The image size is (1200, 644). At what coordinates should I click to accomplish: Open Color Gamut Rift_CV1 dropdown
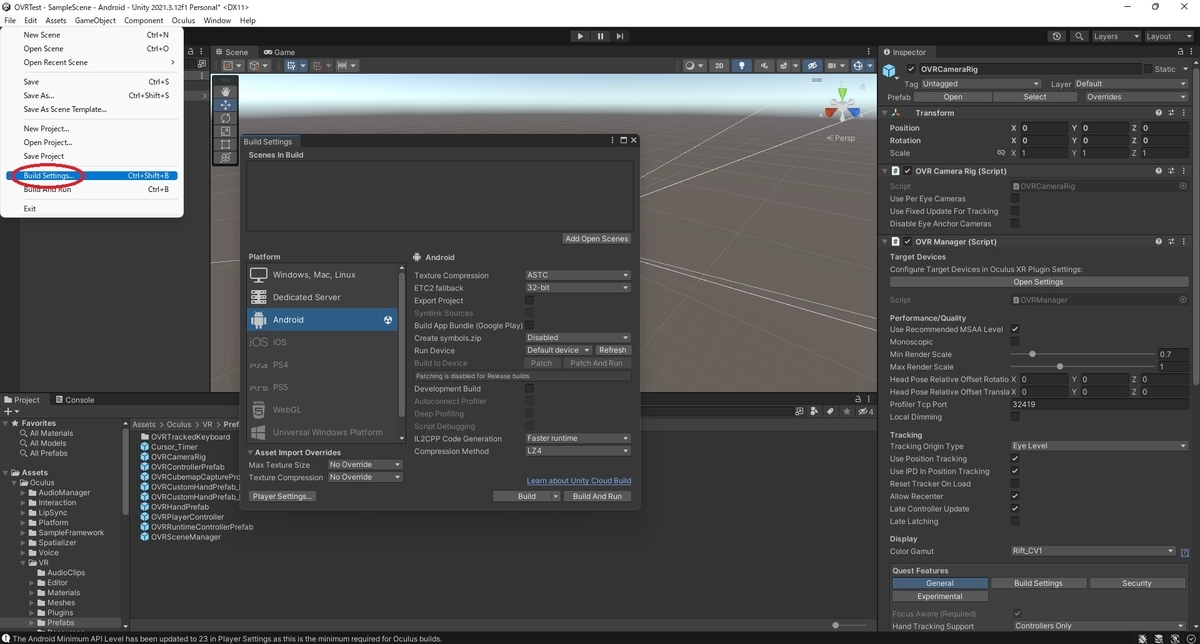(1093, 551)
